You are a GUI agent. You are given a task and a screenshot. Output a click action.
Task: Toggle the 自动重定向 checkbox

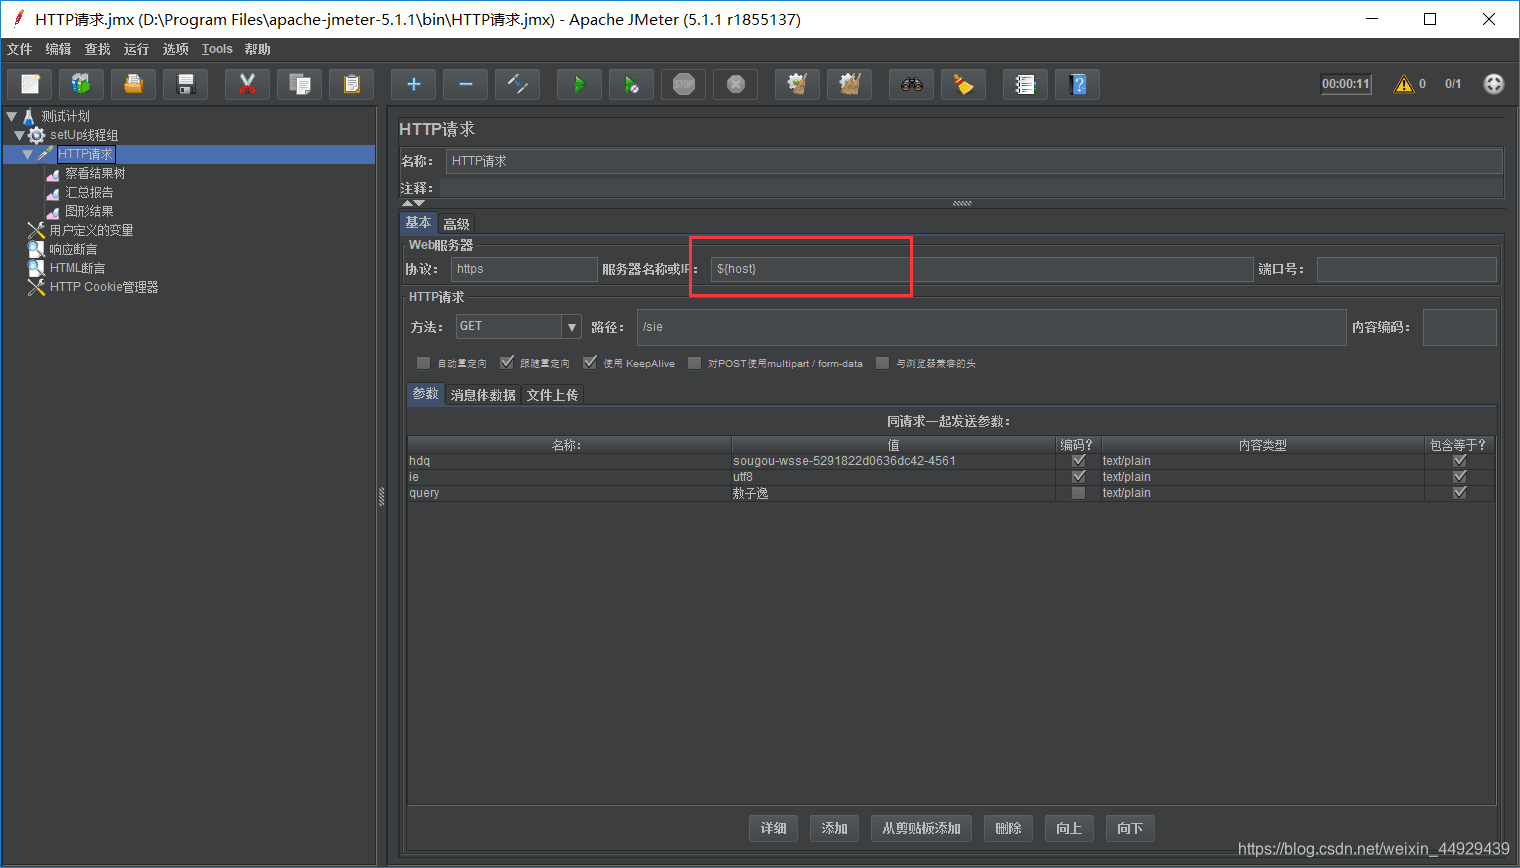pyautogui.click(x=423, y=363)
